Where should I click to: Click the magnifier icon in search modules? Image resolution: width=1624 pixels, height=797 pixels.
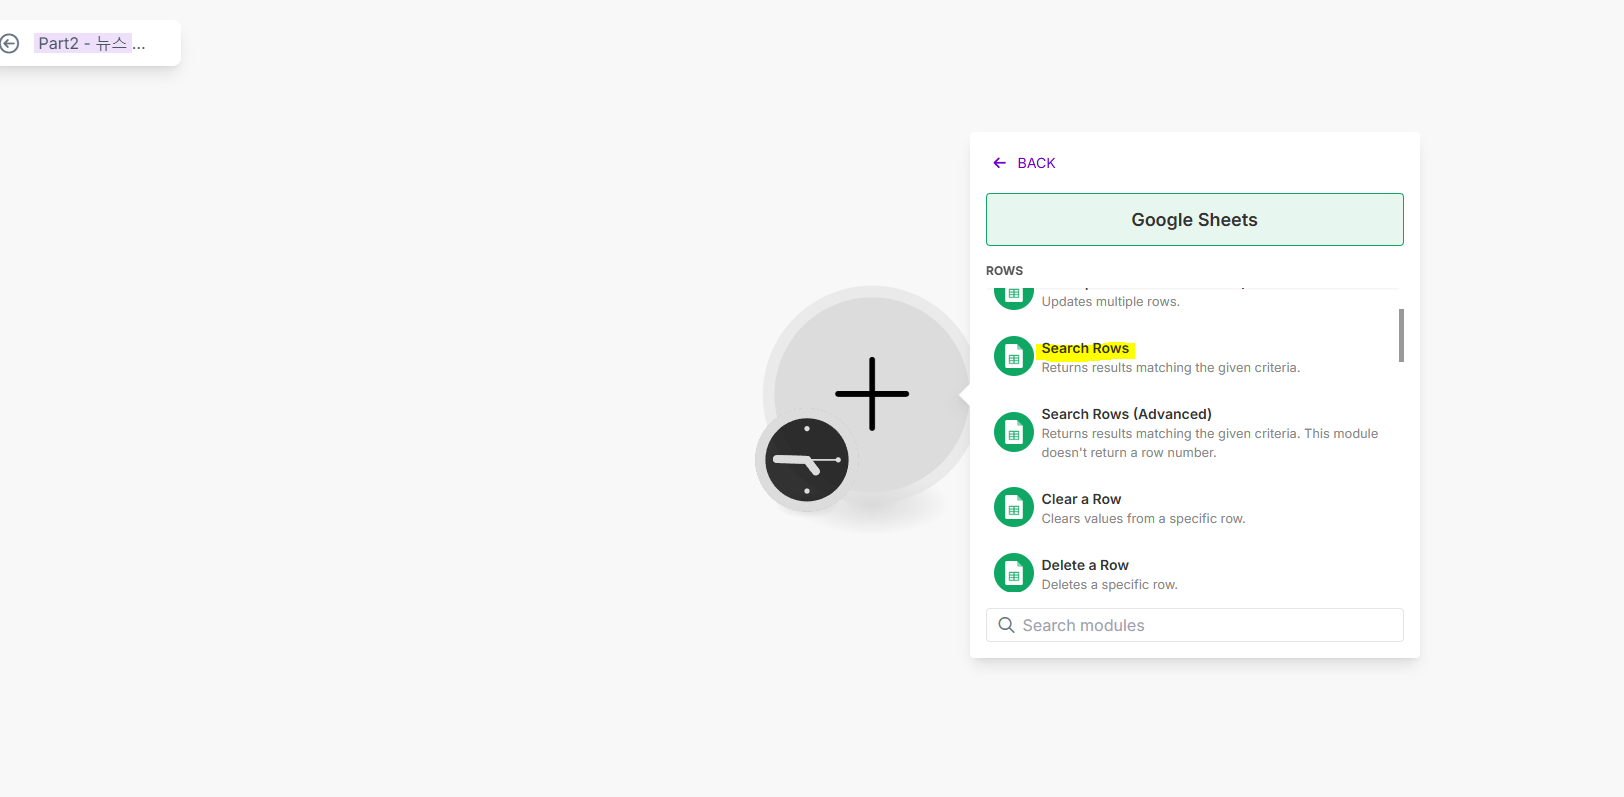coord(1006,625)
